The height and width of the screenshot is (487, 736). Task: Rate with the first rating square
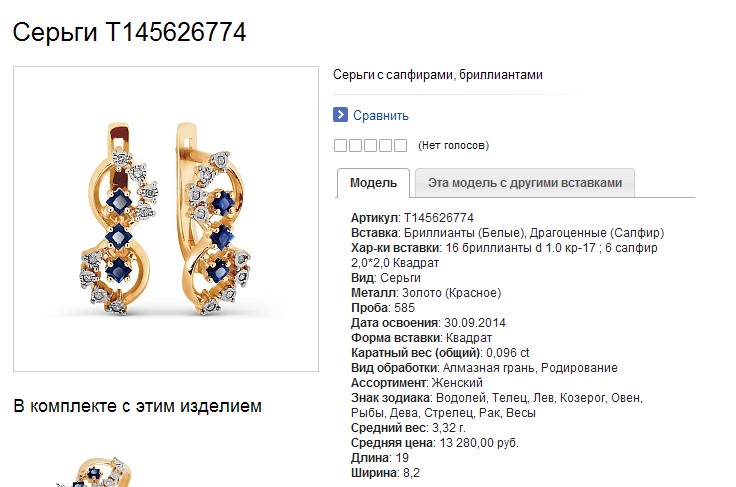pos(340,145)
